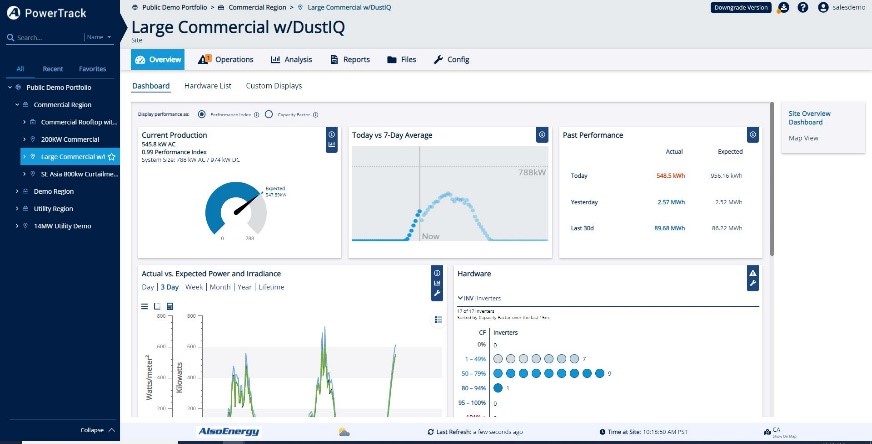Image resolution: width=872 pixels, height=444 pixels.
Task: Click the Downgrade Version button
Action: [x=741, y=7]
